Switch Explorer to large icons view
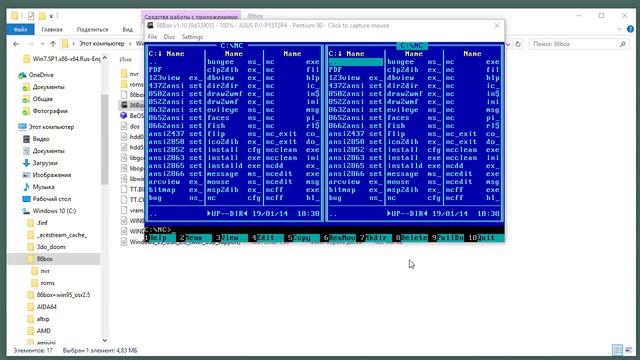The width and height of the screenshot is (640, 360). coord(629,350)
